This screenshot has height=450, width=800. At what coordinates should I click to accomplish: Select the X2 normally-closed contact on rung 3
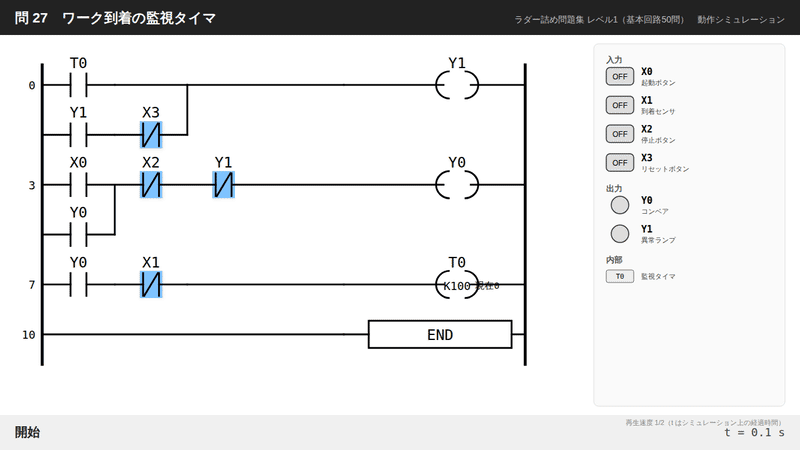(x=151, y=185)
